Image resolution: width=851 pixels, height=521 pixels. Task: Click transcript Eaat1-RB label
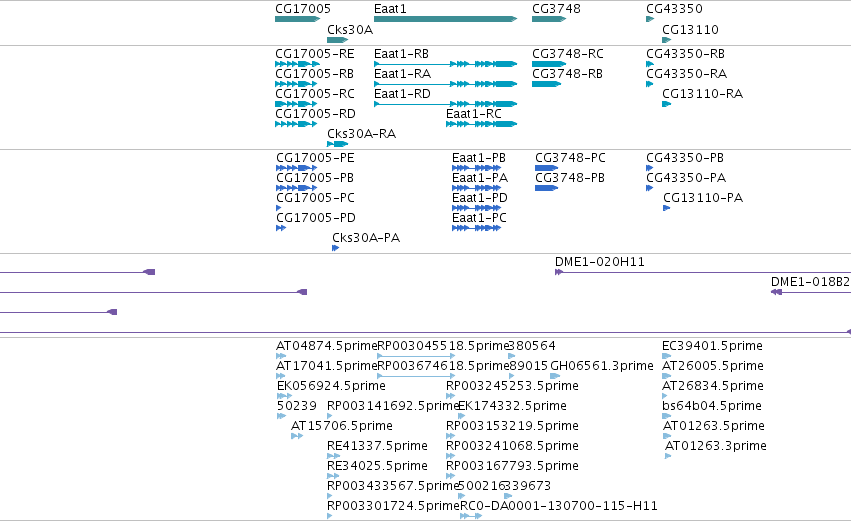pos(402,54)
